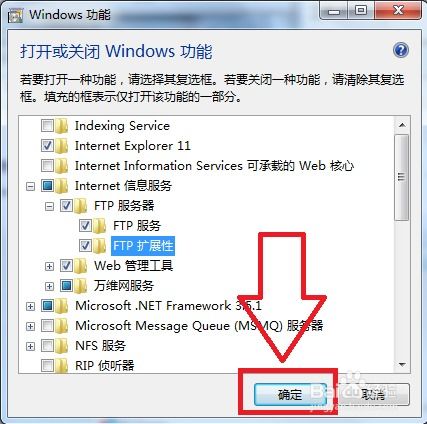Click the blue help question mark icon
The height and width of the screenshot is (424, 427).
point(401,50)
